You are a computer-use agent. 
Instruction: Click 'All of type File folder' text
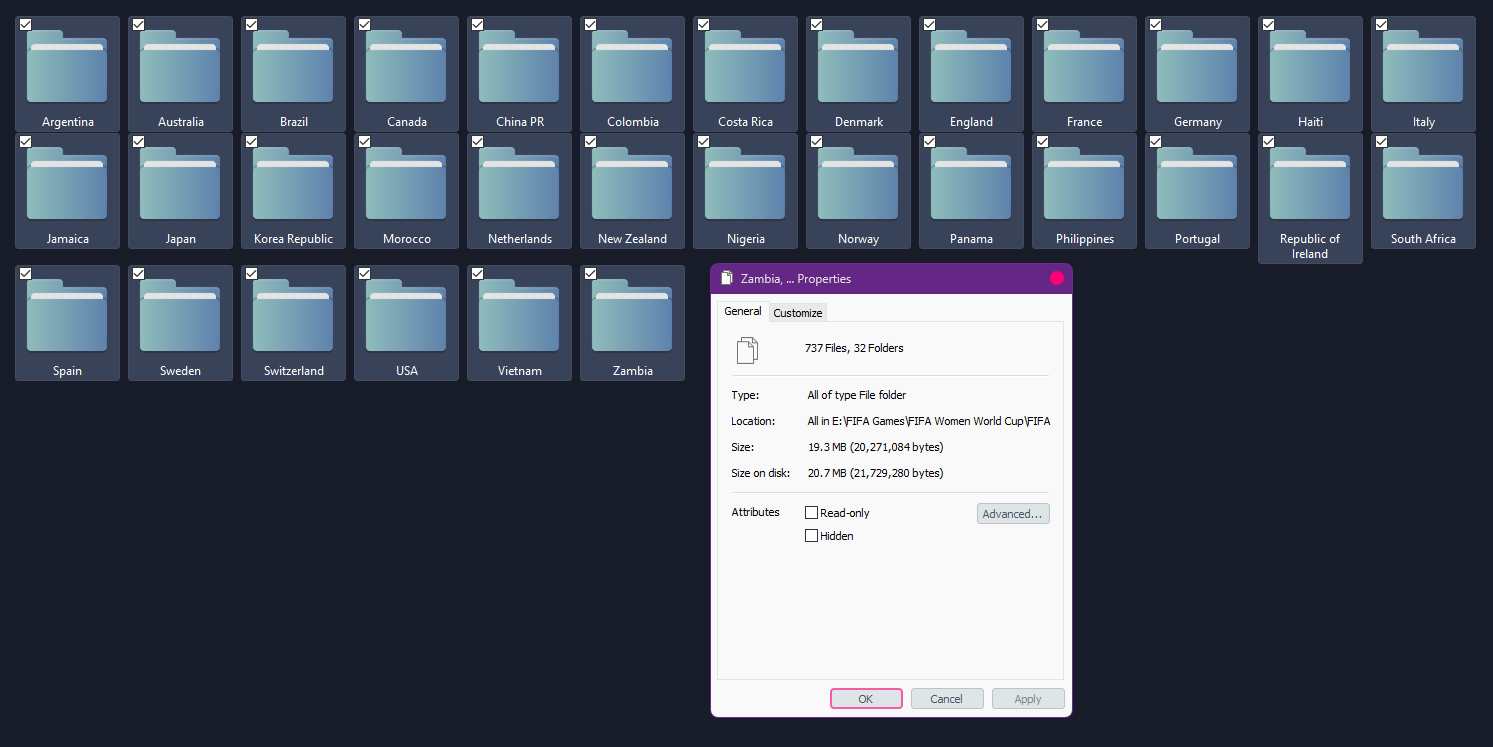point(857,395)
